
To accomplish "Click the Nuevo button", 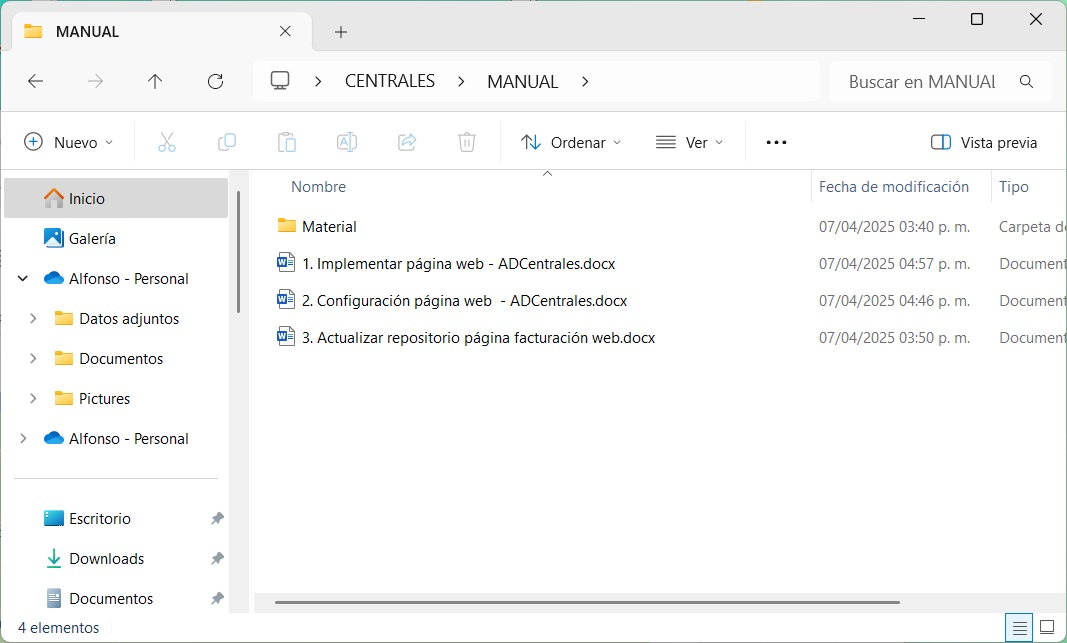I will (x=68, y=142).
